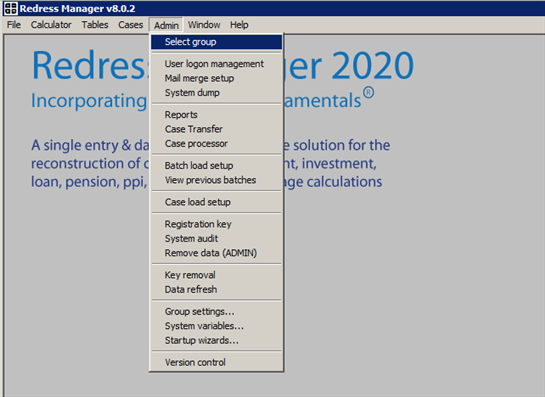Open User logon management
This screenshot has width=545, height=397.
[217, 64]
